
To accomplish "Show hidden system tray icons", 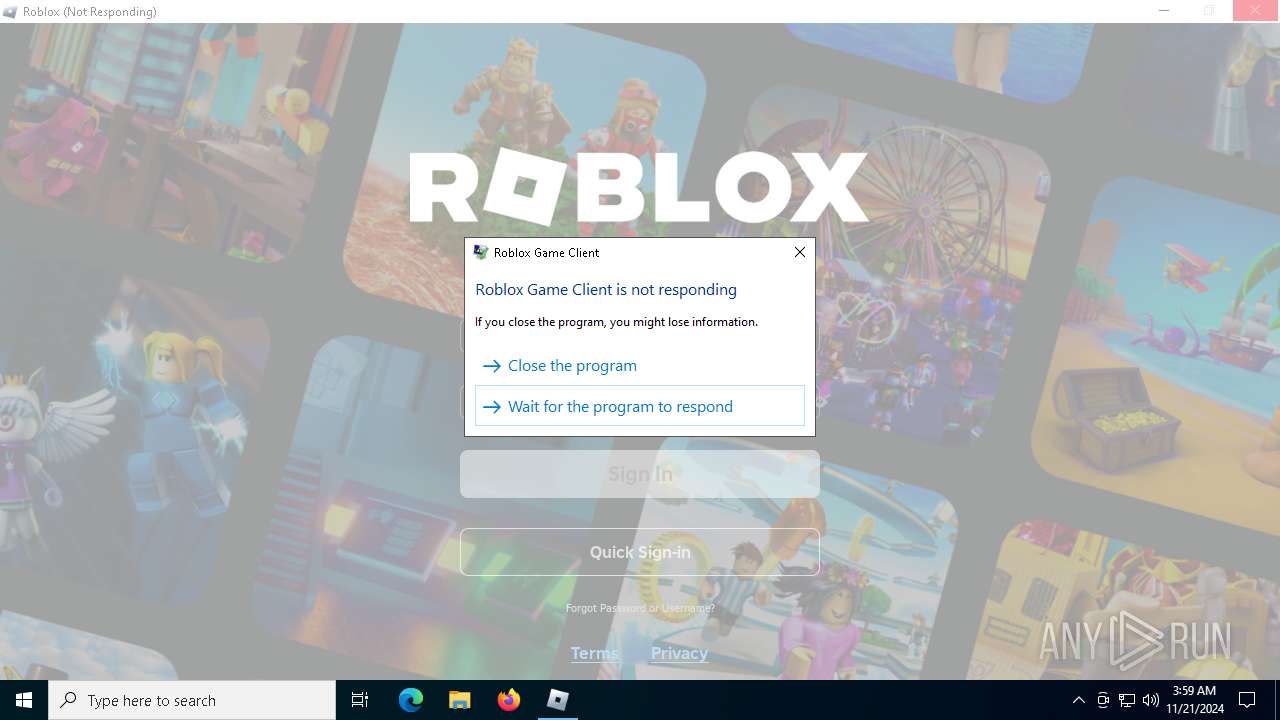I will click(x=1078, y=700).
